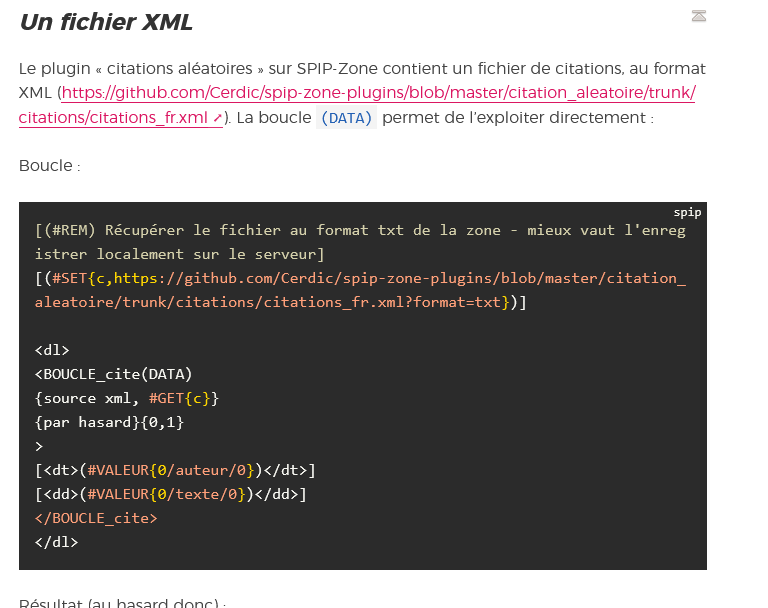Click the #SET{c,https://github.com... line
Screen dimensions: 768x608
[x=360, y=278]
